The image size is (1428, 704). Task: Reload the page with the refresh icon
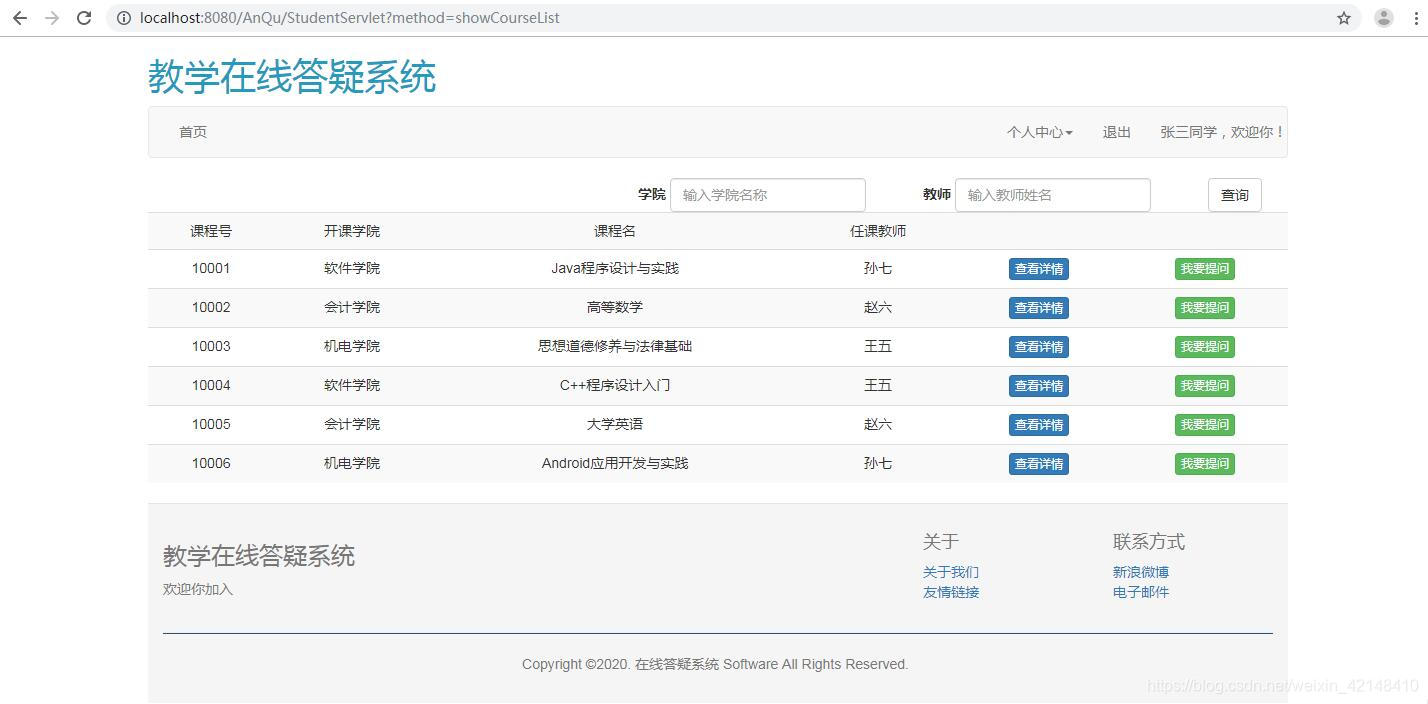84,18
